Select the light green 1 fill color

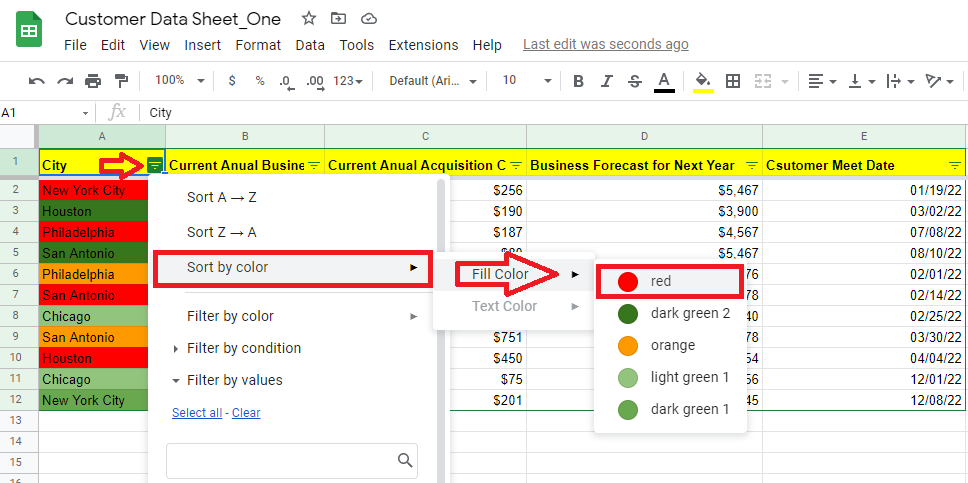[670, 377]
